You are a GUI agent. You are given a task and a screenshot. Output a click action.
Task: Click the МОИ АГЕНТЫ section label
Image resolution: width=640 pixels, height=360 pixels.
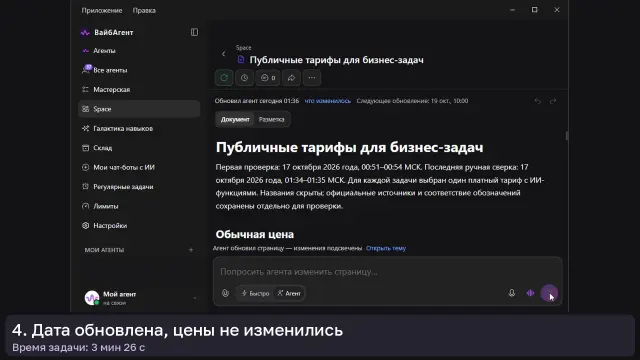click(104, 250)
